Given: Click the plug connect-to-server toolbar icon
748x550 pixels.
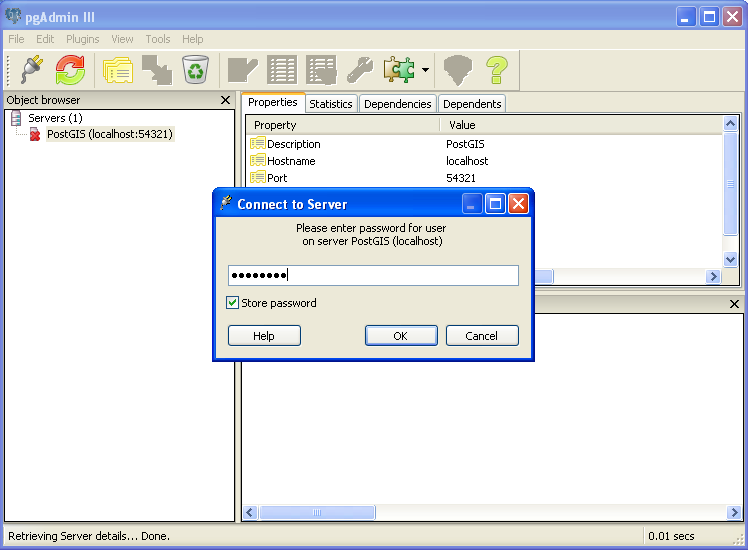Looking at the screenshot, I should pos(31,70).
